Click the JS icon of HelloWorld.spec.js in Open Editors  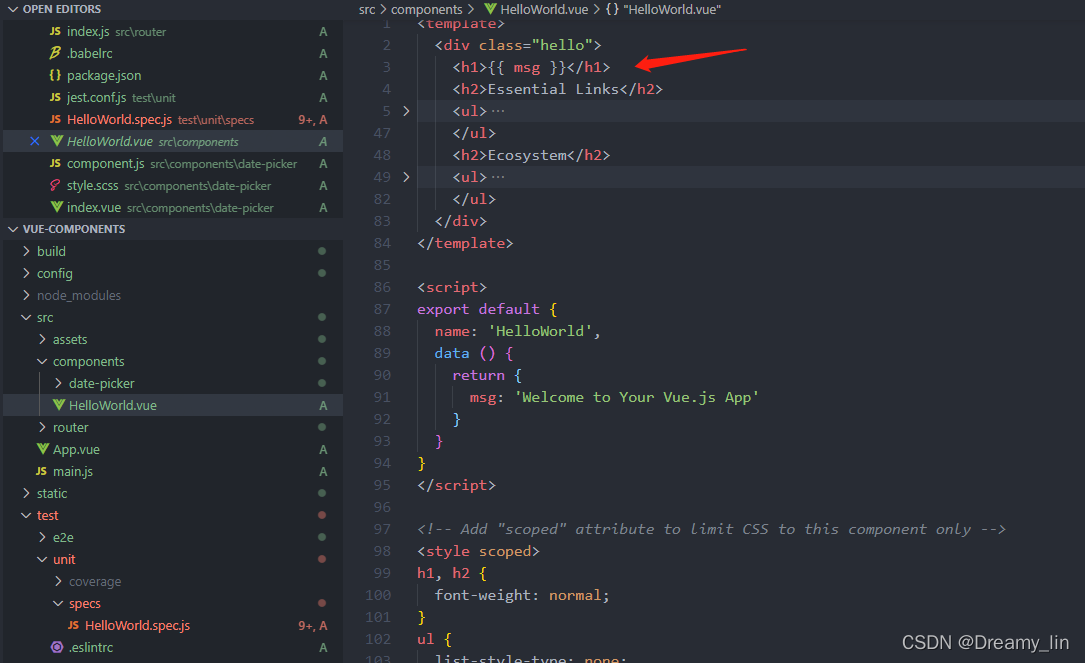point(55,120)
